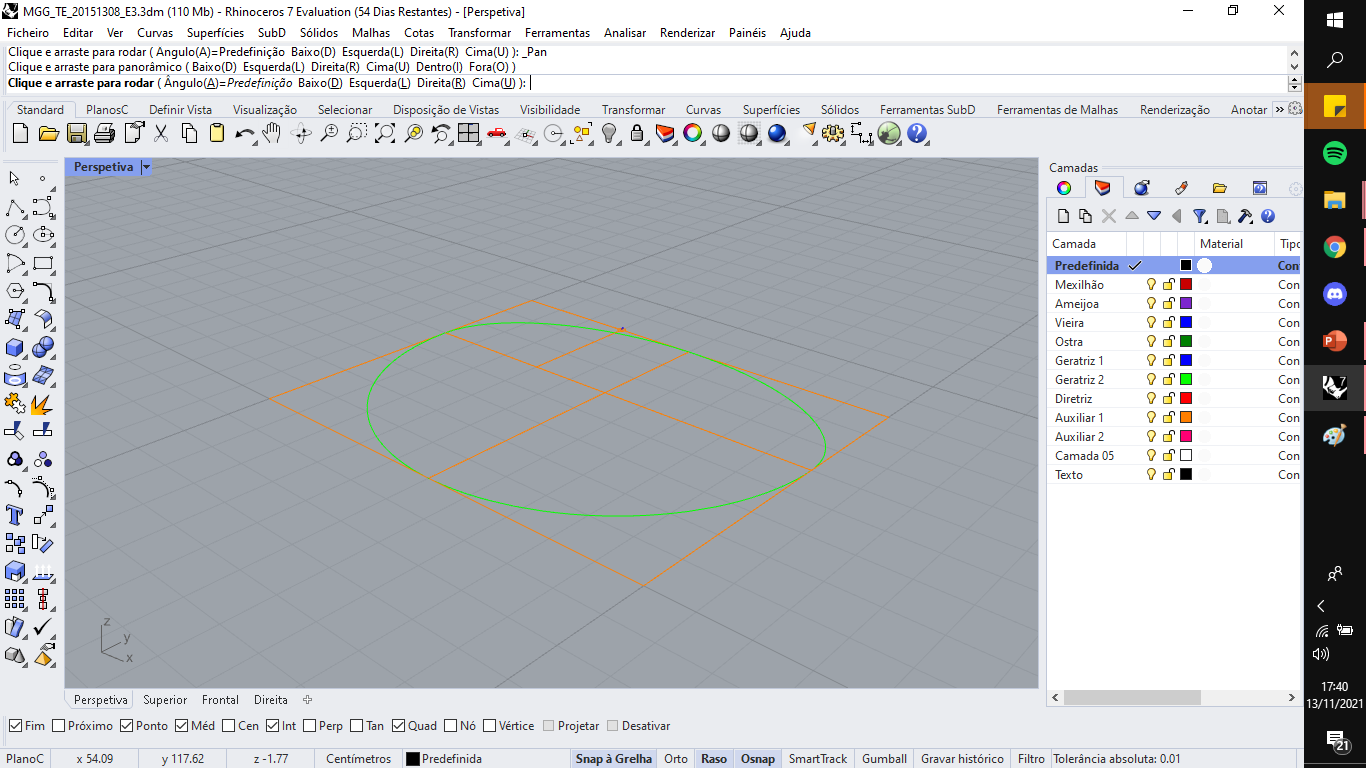Toggle the Fim osnap checkbox
1366x768 pixels.
(16, 726)
